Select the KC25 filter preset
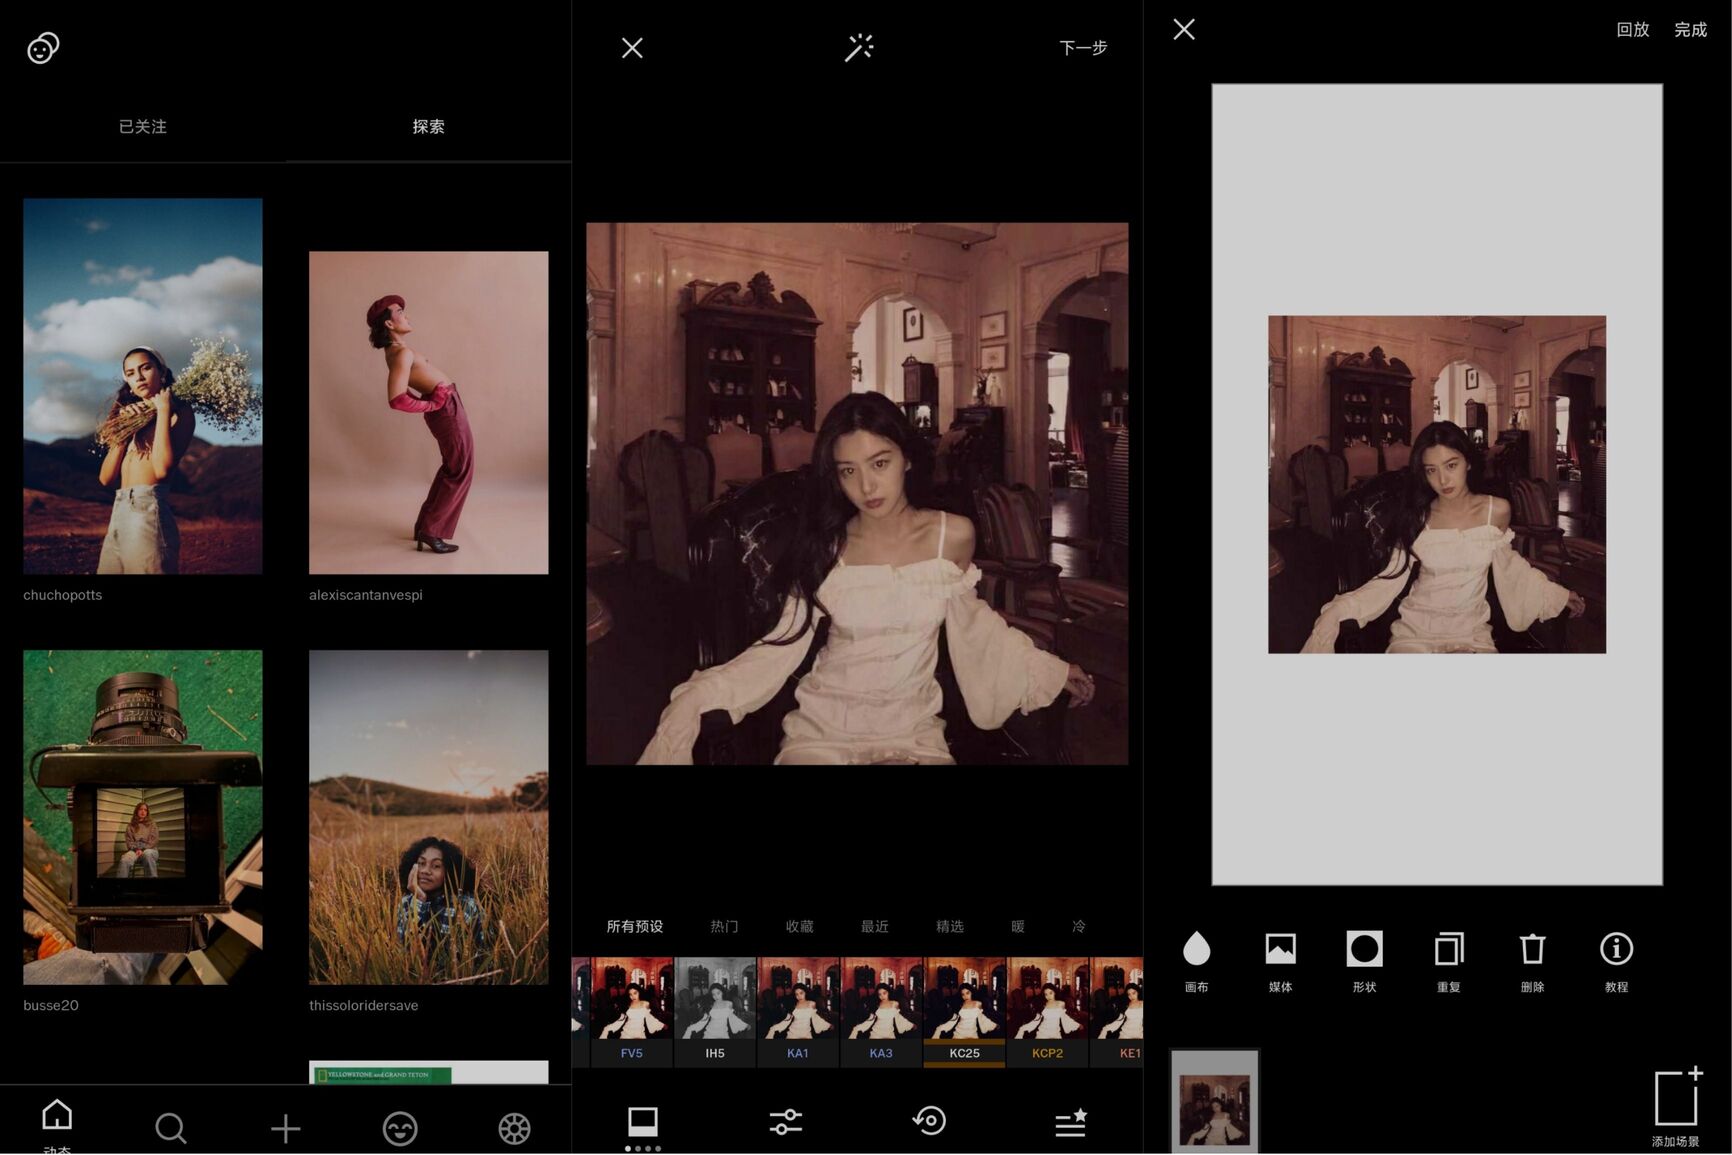Screen dimensions: 1732x1155 [964, 1012]
